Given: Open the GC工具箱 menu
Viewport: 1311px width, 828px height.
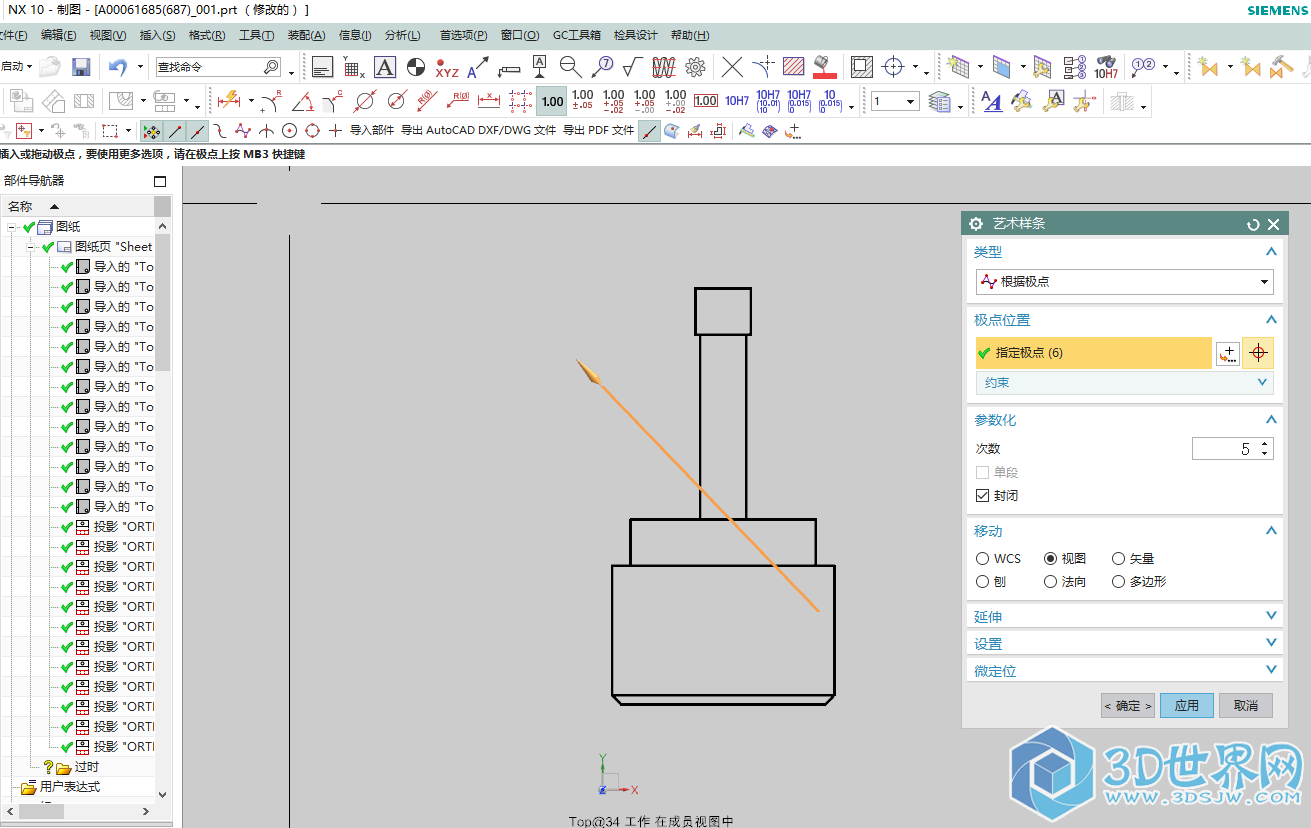Looking at the screenshot, I should (x=577, y=35).
